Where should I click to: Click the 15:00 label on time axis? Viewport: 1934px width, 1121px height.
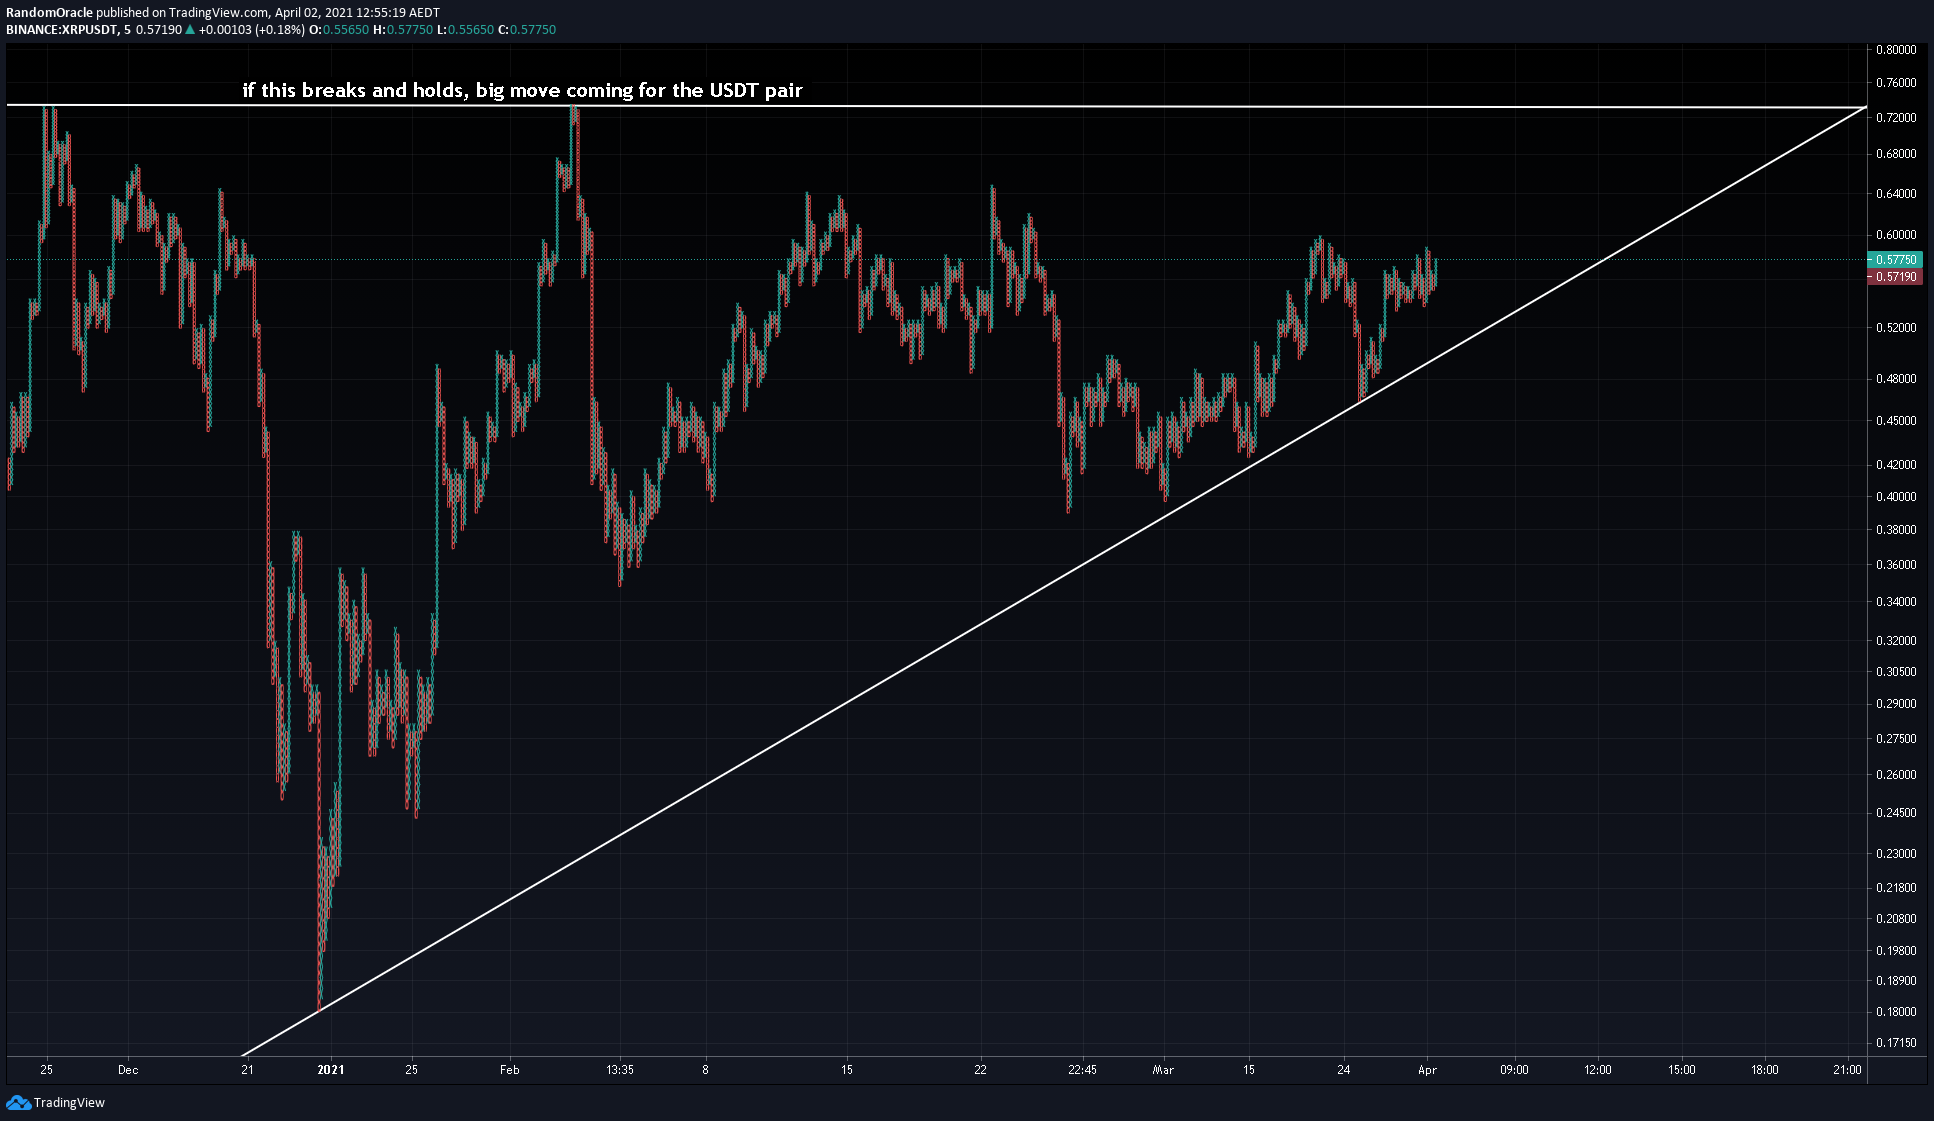tap(1682, 1069)
